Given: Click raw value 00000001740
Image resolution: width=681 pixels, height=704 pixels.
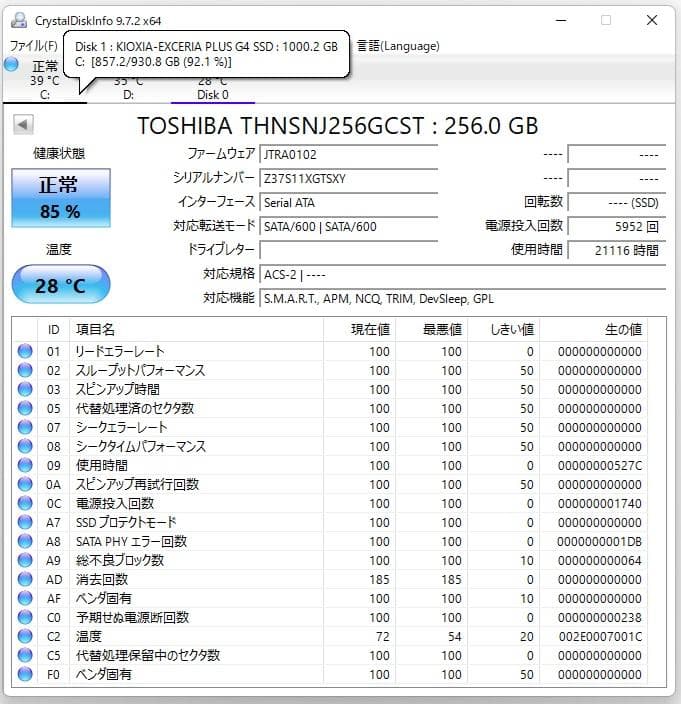Looking at the screenshot, I should click(600, 503).
